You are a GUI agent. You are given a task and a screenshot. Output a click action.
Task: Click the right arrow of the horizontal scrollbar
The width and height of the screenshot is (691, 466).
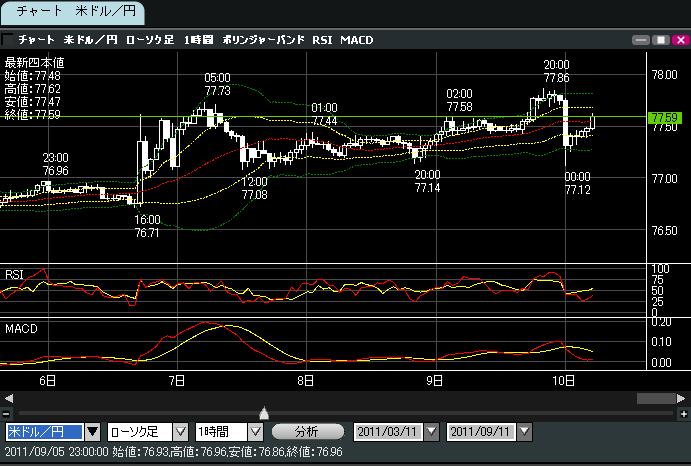(x=682, y=398)
